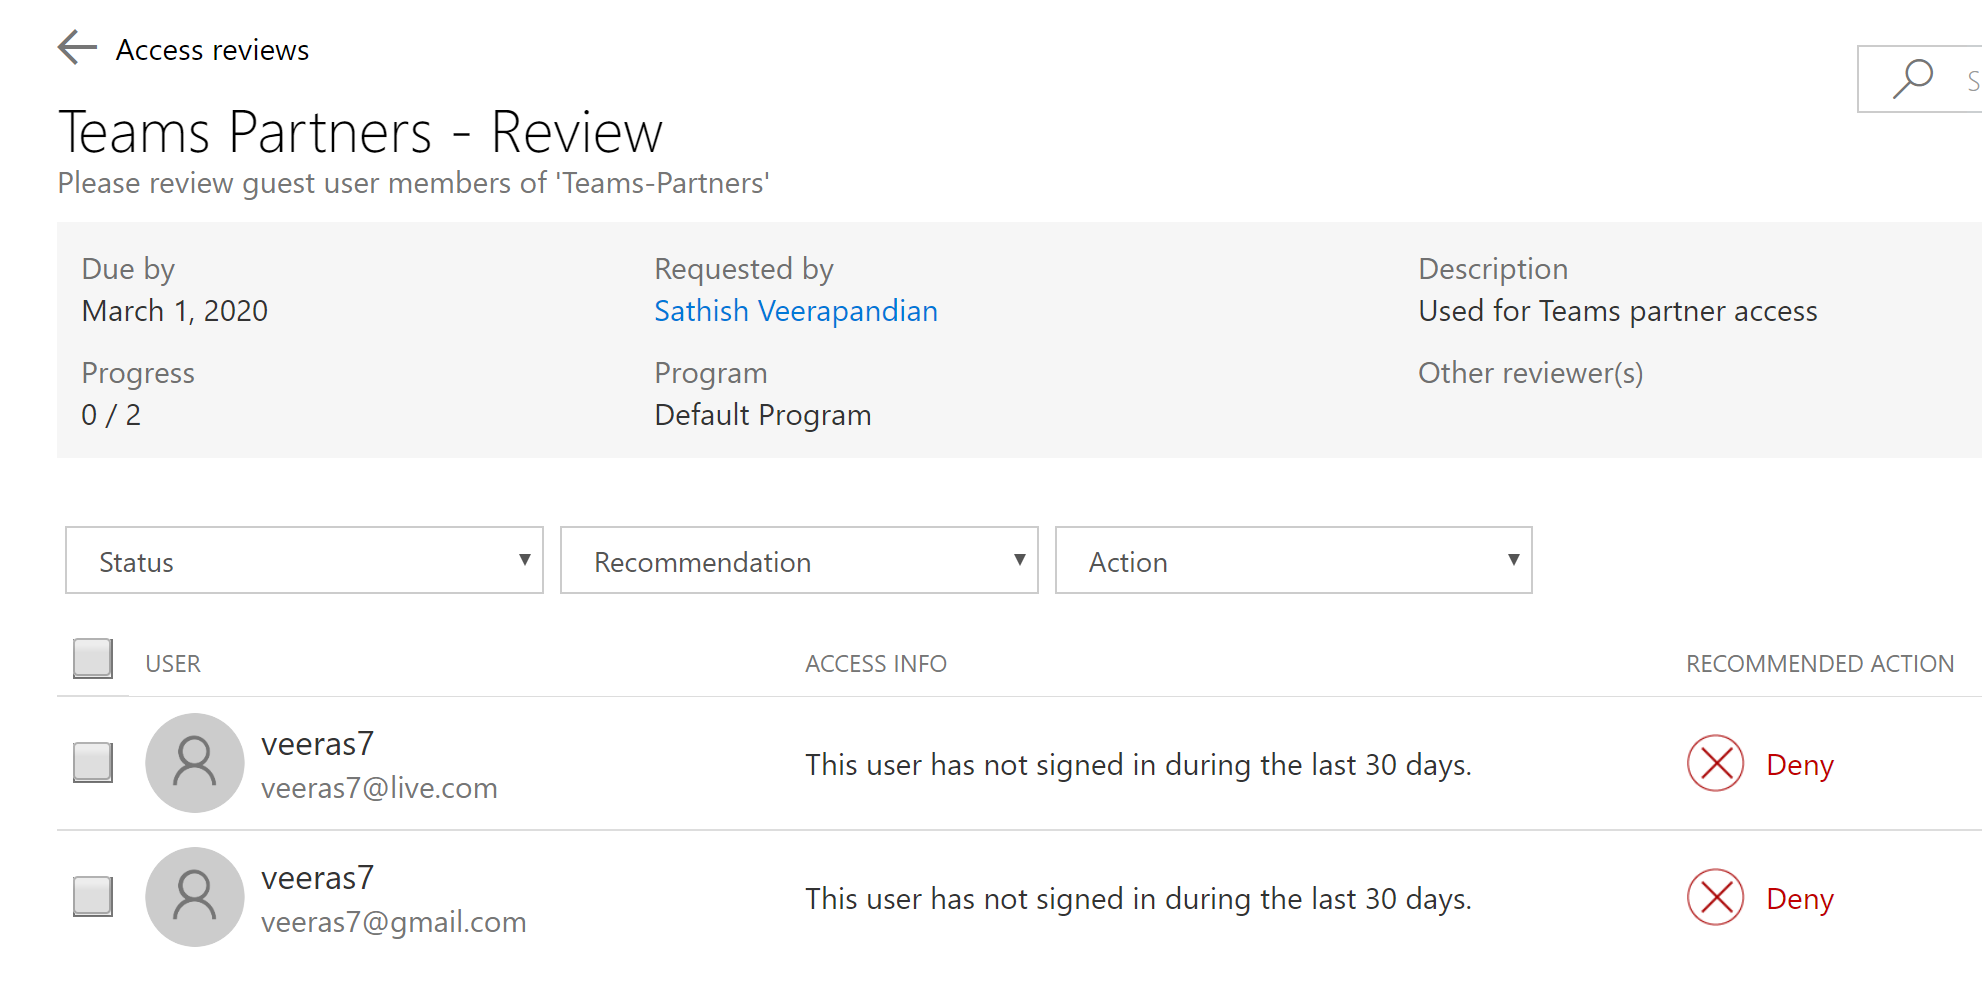The image size is (1982, 995).
Task: Open the Action filter dropdown
Action: (x=1293, y=561)
